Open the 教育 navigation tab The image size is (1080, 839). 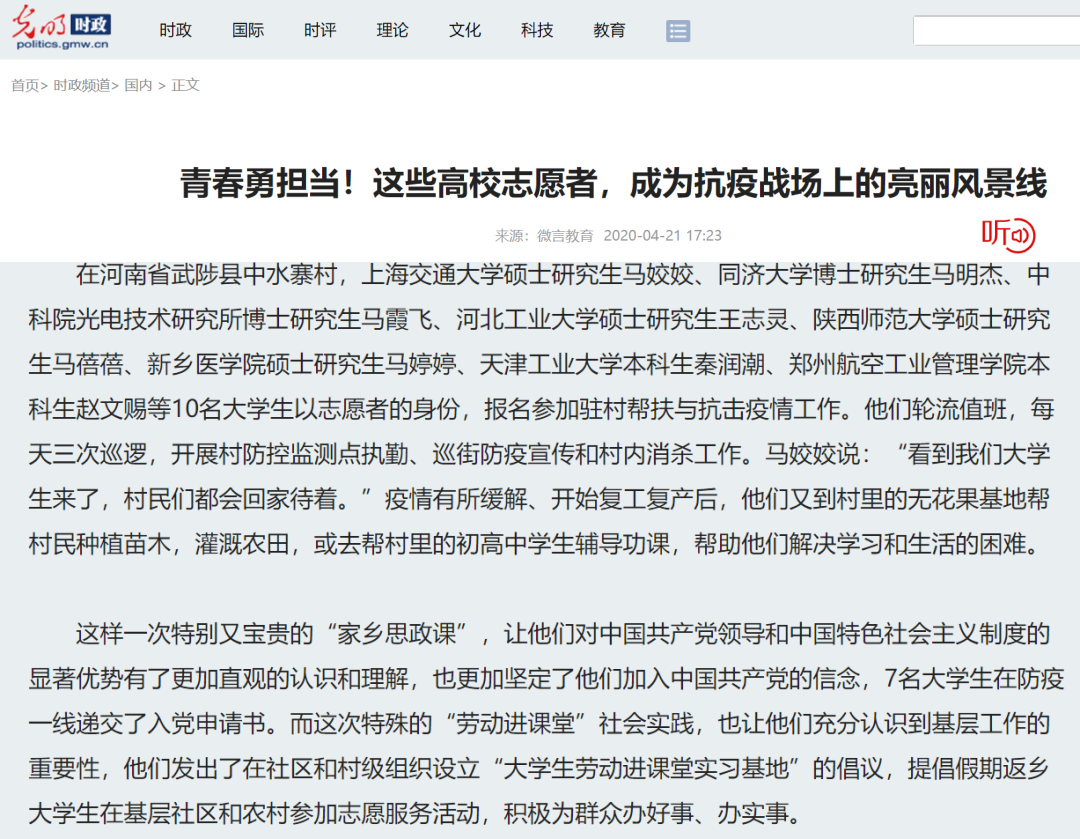(x=610, y=30)
